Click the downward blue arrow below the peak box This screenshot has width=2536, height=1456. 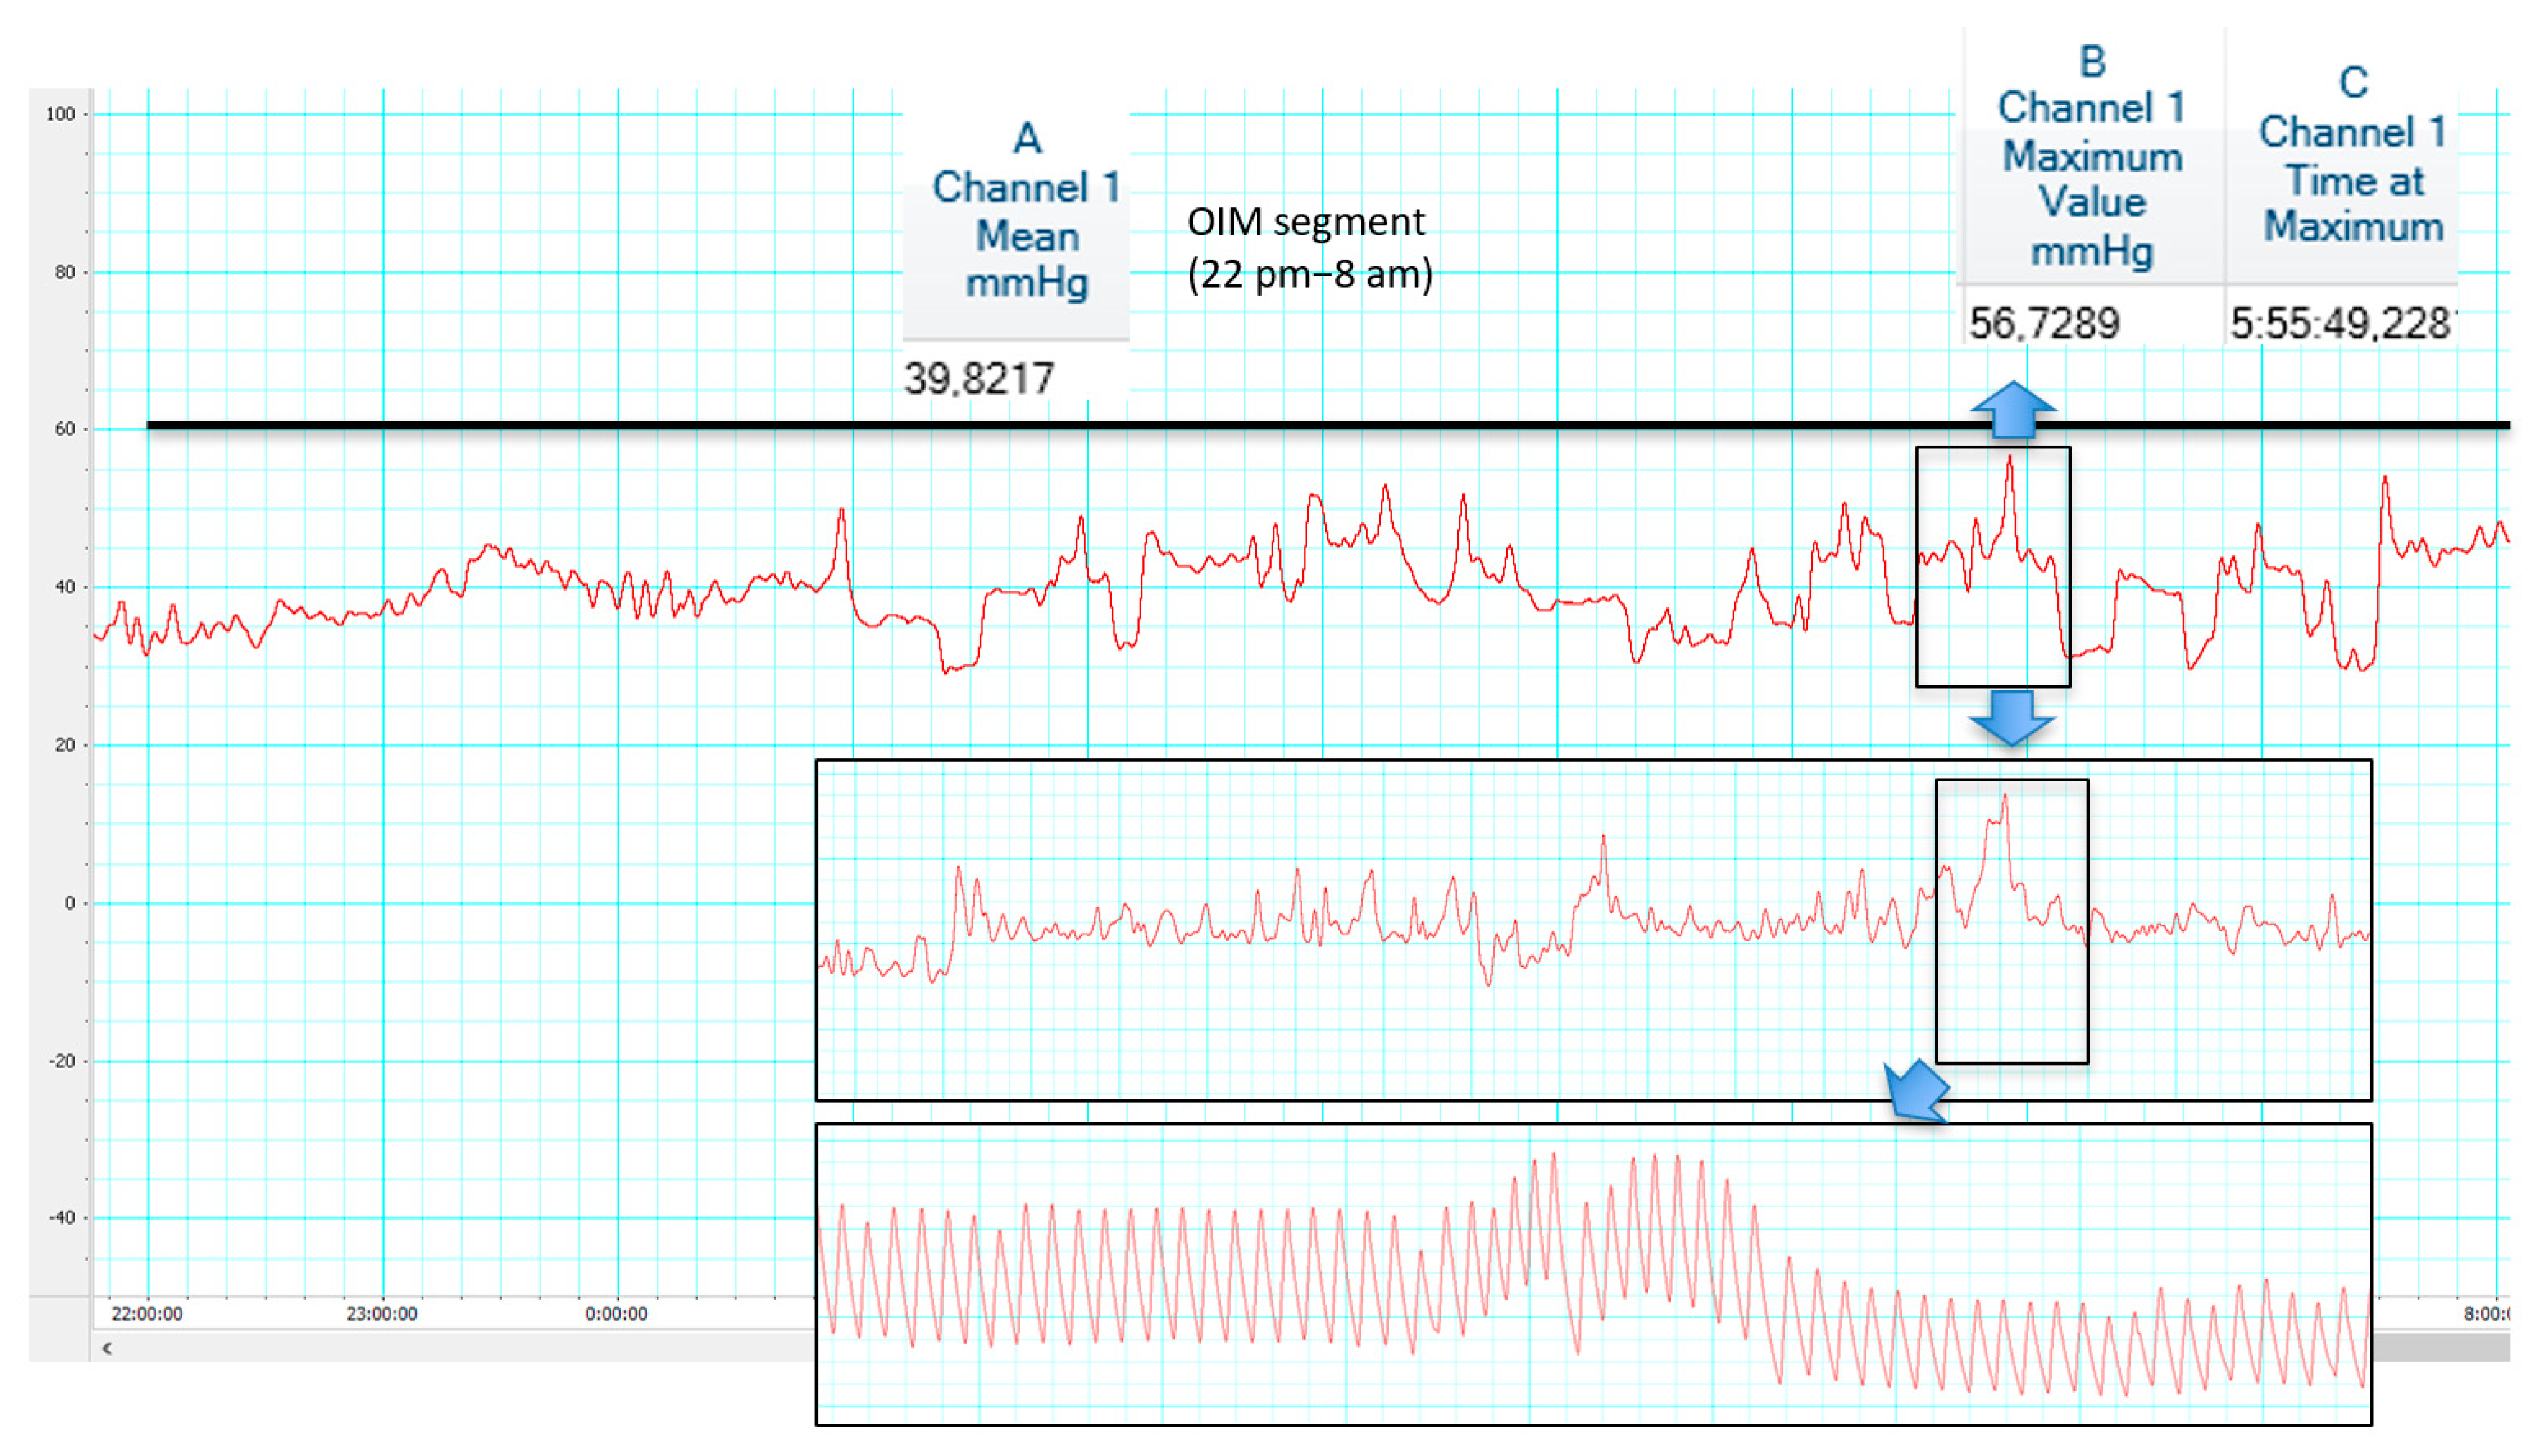click(x=2012, y=717)
